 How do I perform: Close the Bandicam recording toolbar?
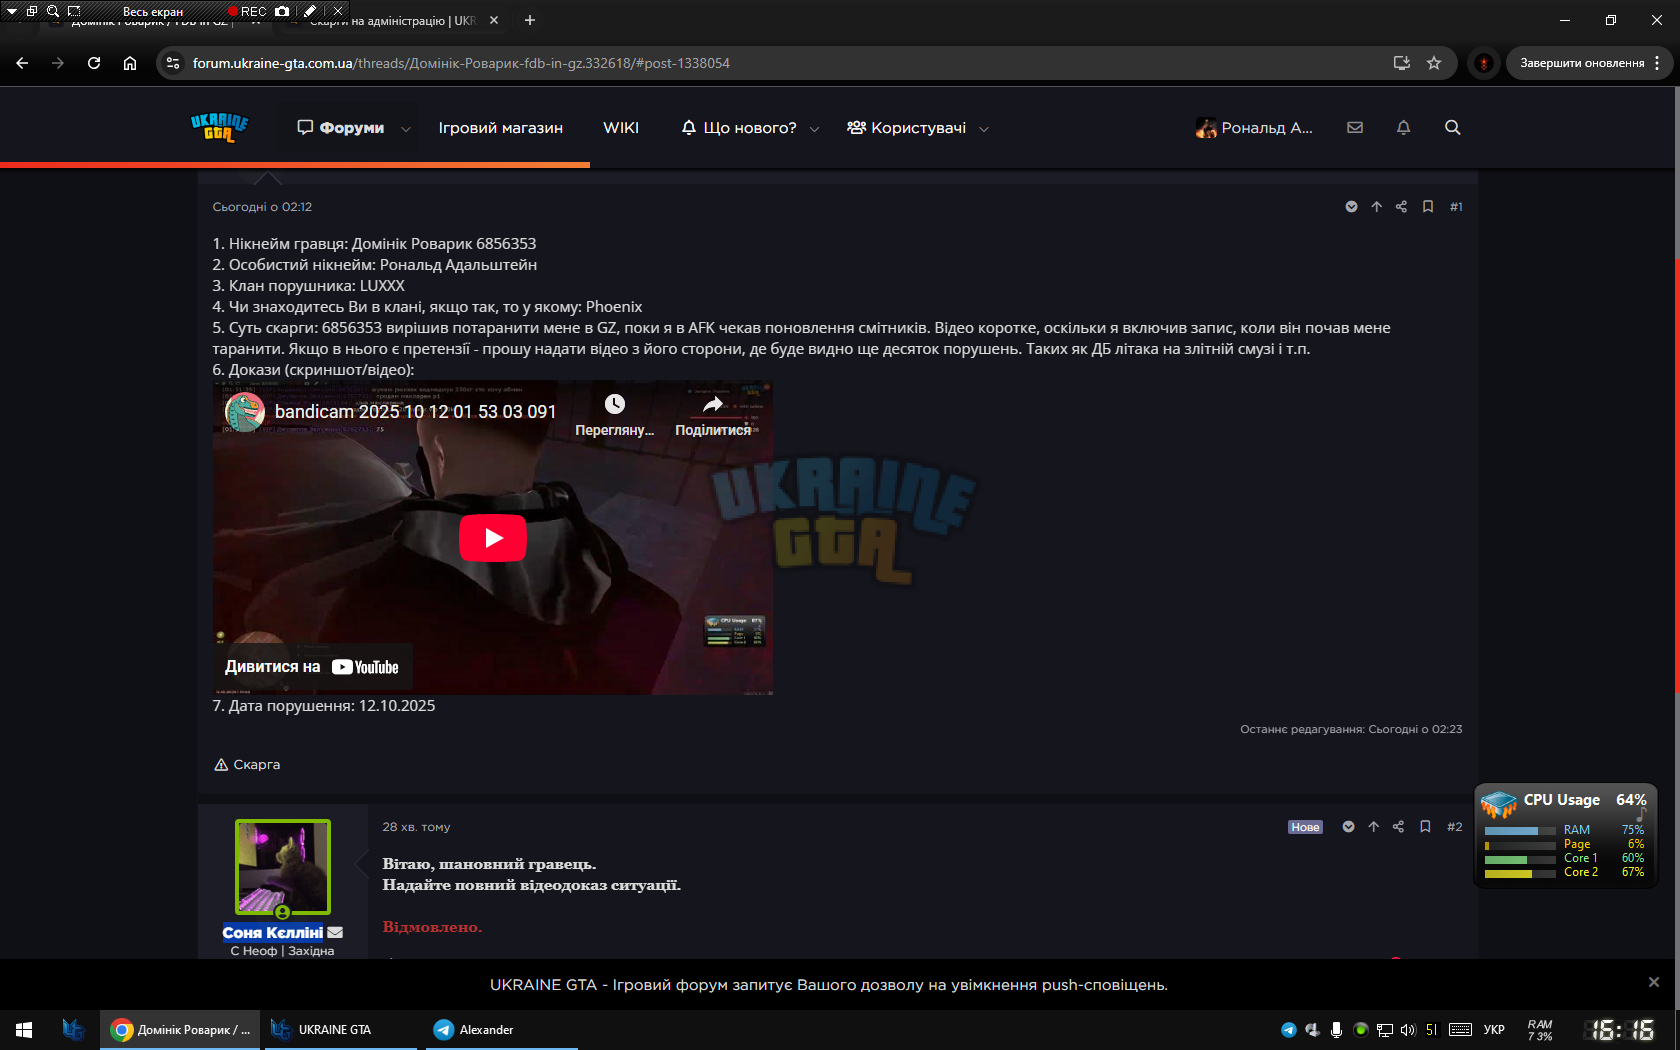[x=338, y=11]
